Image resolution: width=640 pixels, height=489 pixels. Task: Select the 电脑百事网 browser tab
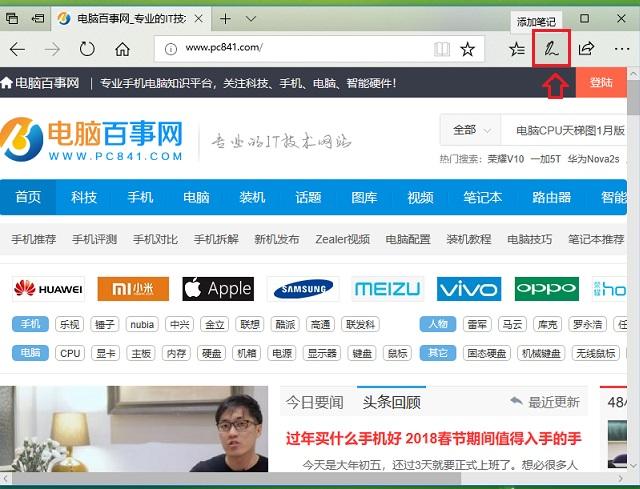[x=131, y=19]
